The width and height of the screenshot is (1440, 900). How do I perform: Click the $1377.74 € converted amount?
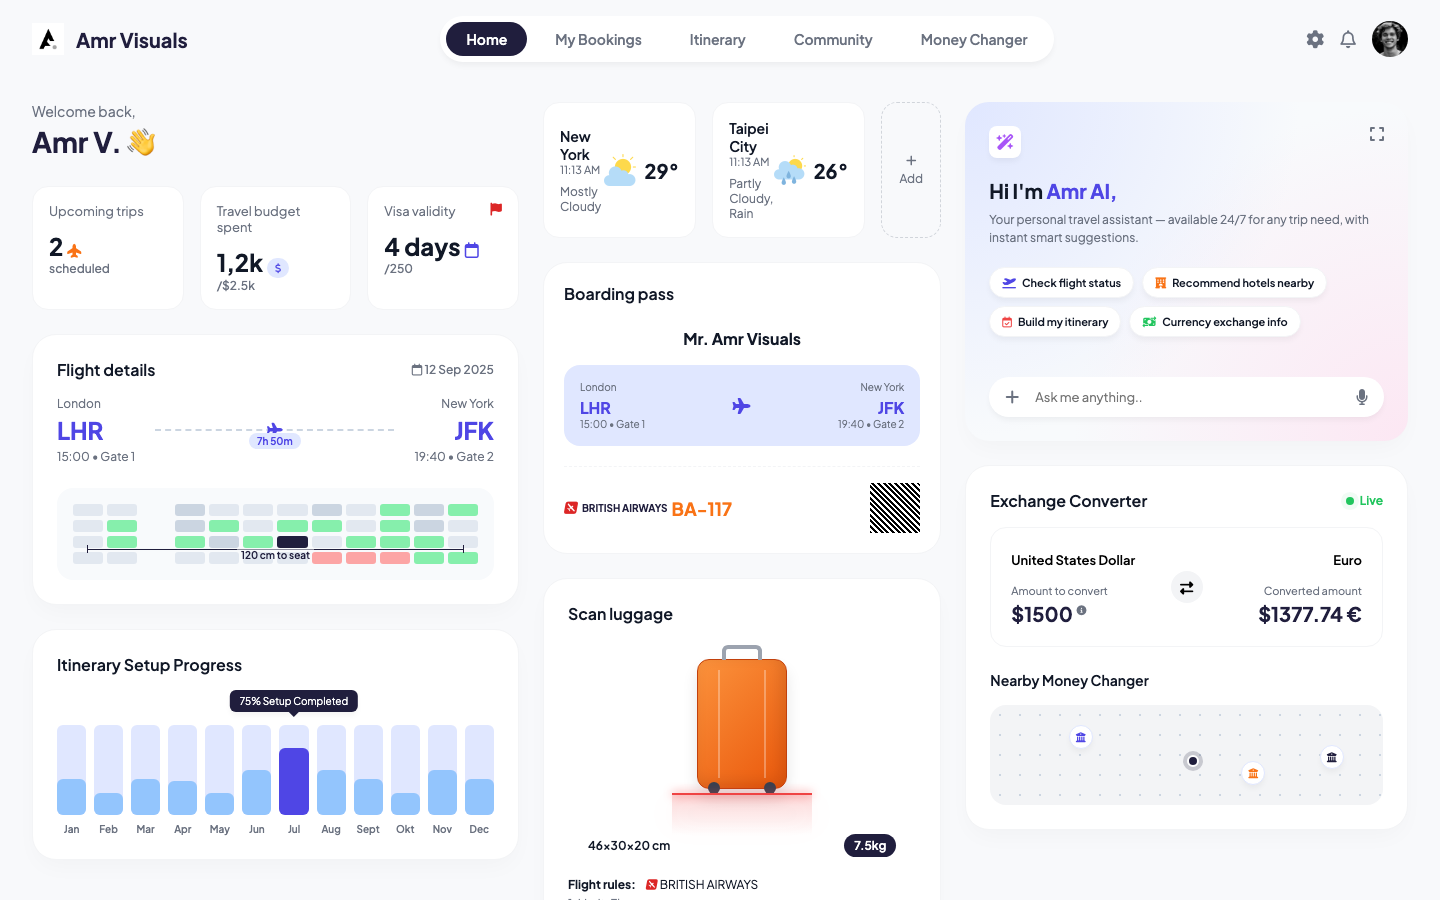pos(1310,615)
